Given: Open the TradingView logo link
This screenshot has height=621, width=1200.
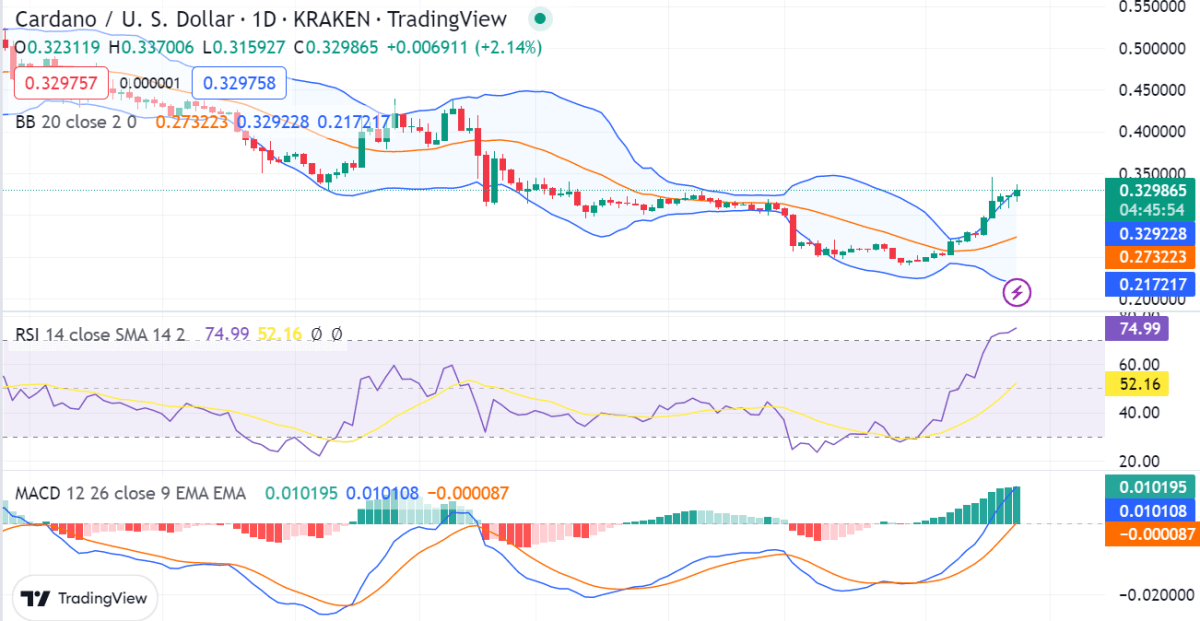Looking at the screenshot, I should click(x=86, y=598).
